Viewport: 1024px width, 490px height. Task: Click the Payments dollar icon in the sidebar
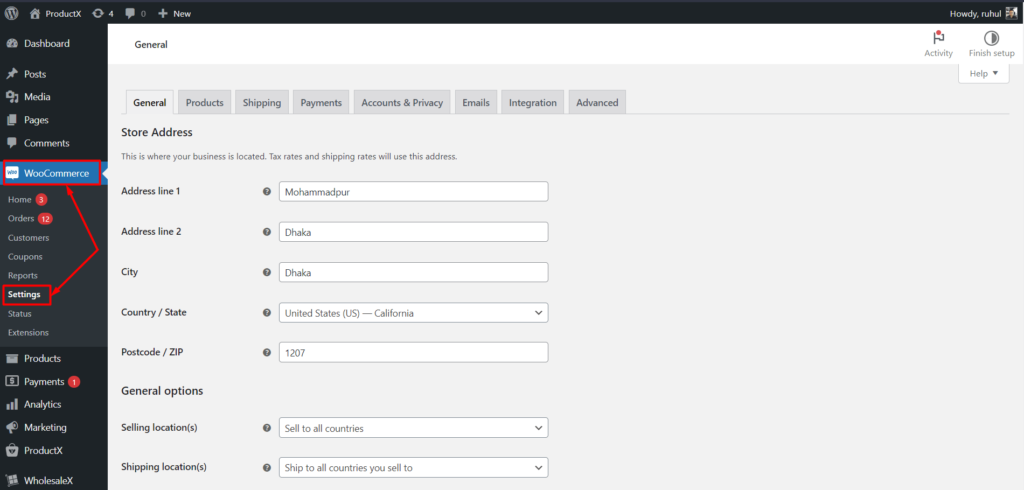tap(12, 382)
